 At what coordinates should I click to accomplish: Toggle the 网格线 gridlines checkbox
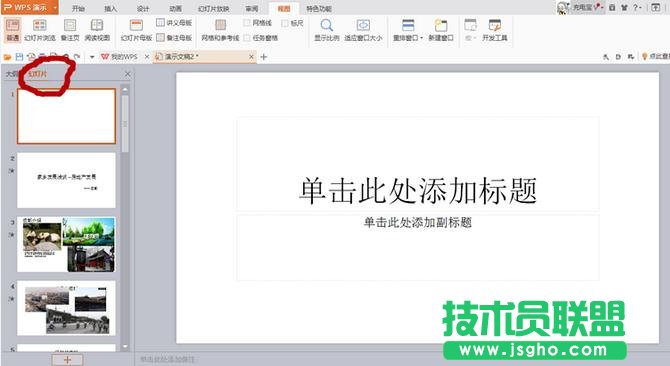point(247,23)
